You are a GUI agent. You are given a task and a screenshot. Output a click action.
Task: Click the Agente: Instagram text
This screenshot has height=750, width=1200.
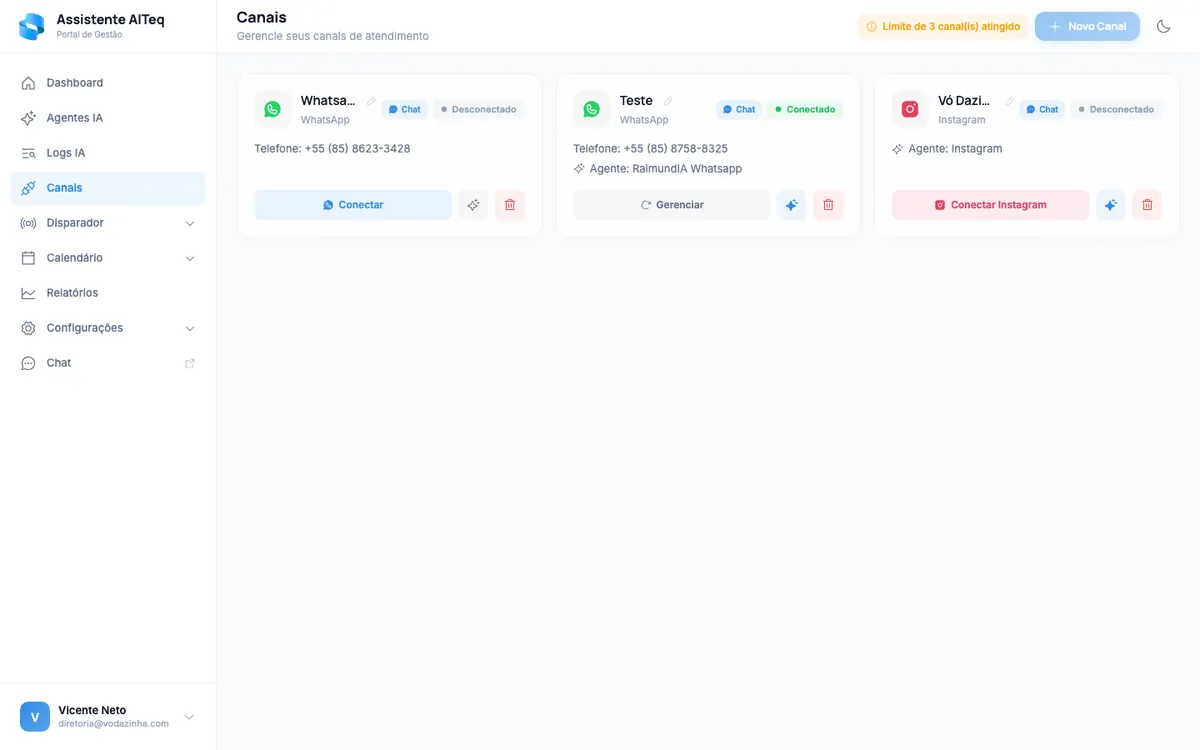point(955,149)
